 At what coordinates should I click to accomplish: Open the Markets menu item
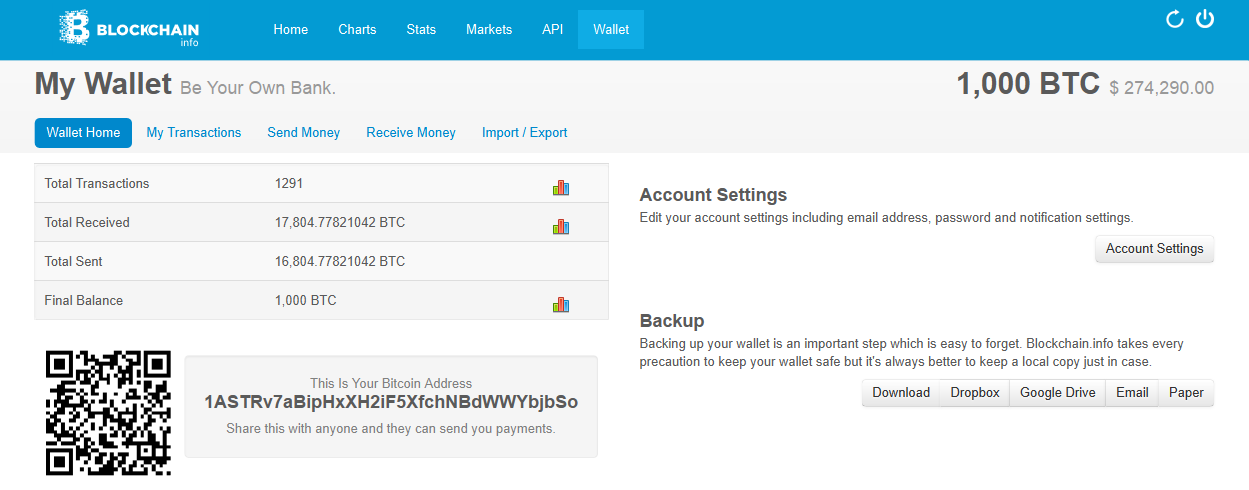click(x=489, y=29)
